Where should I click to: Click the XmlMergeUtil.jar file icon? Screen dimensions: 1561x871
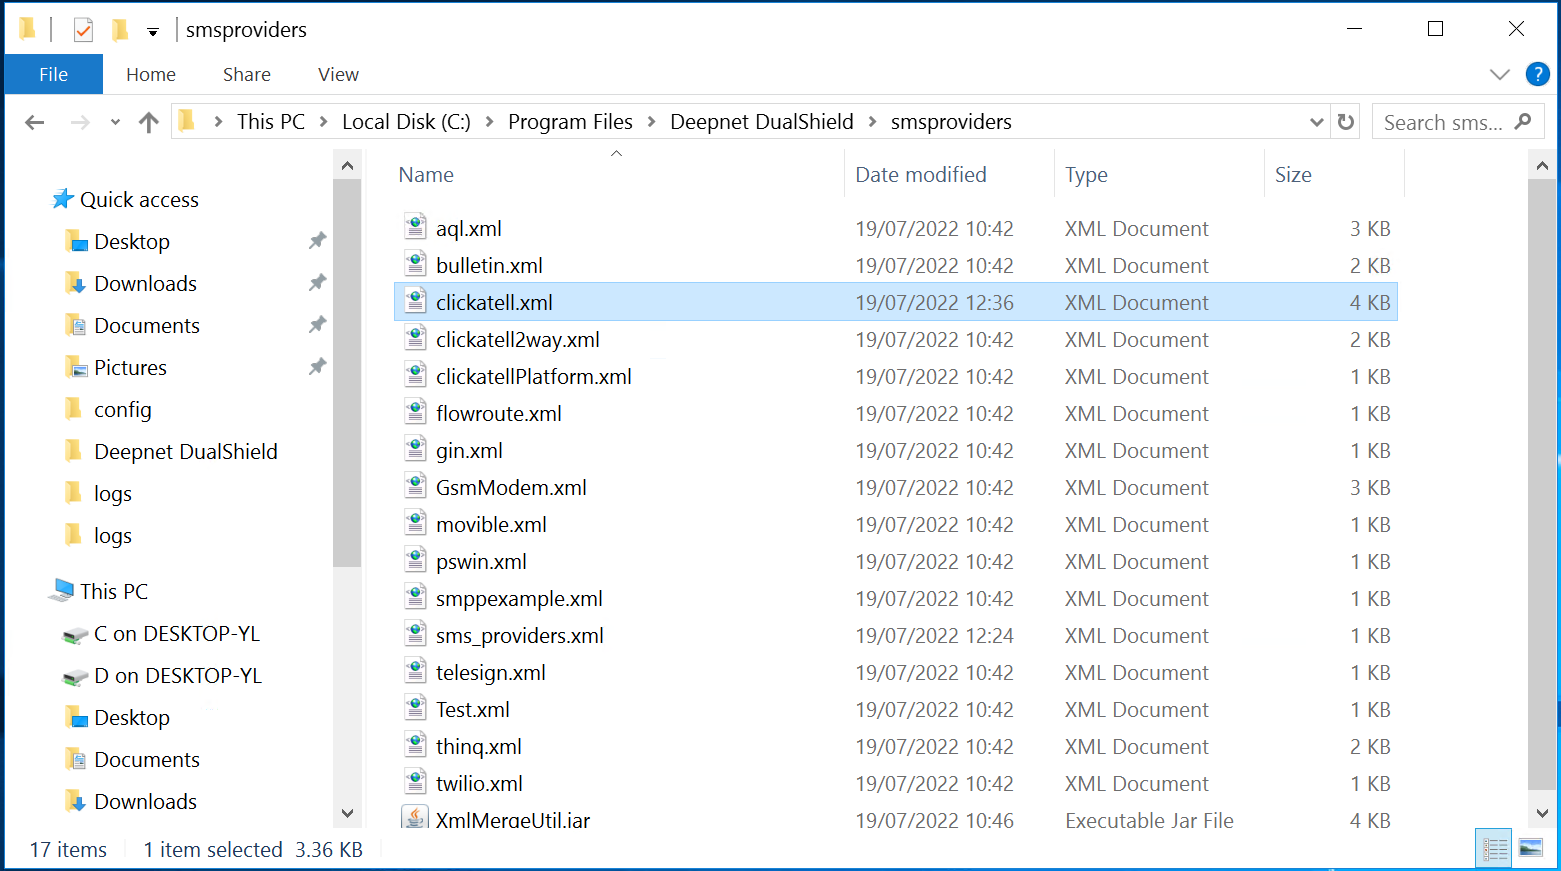415,818
